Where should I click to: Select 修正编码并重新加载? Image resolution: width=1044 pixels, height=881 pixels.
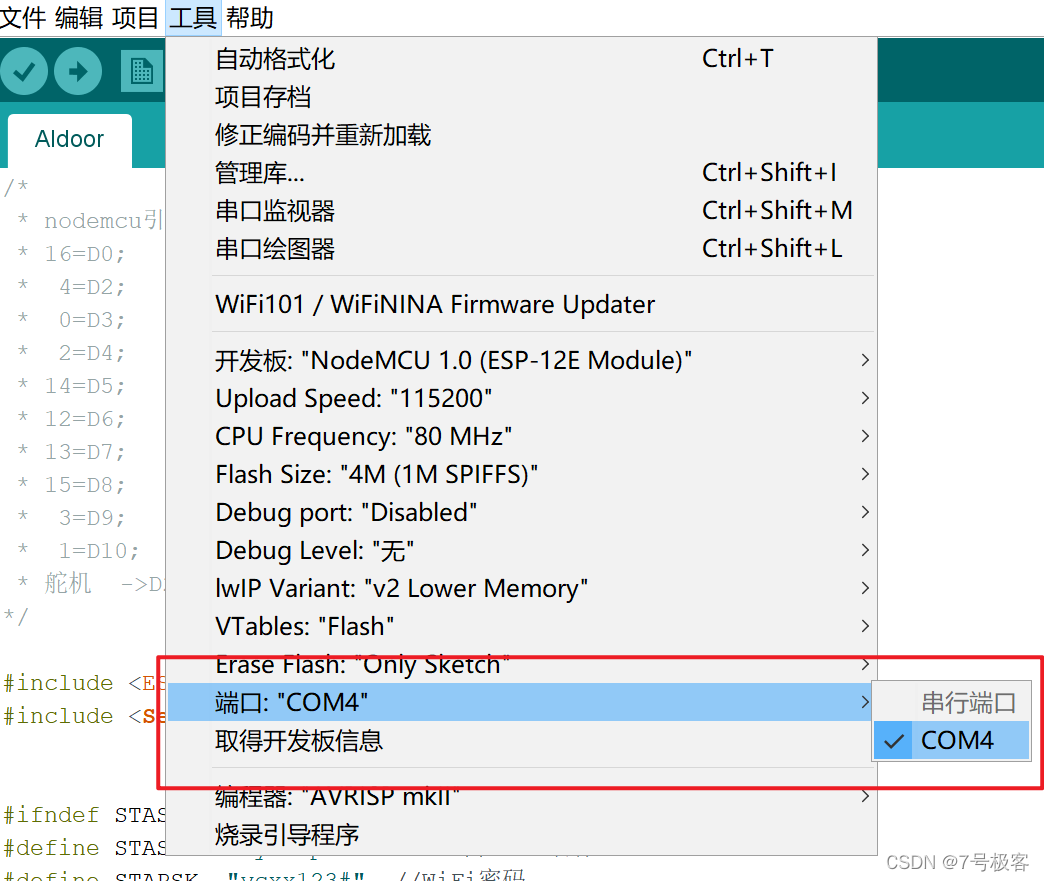(521, 135)
